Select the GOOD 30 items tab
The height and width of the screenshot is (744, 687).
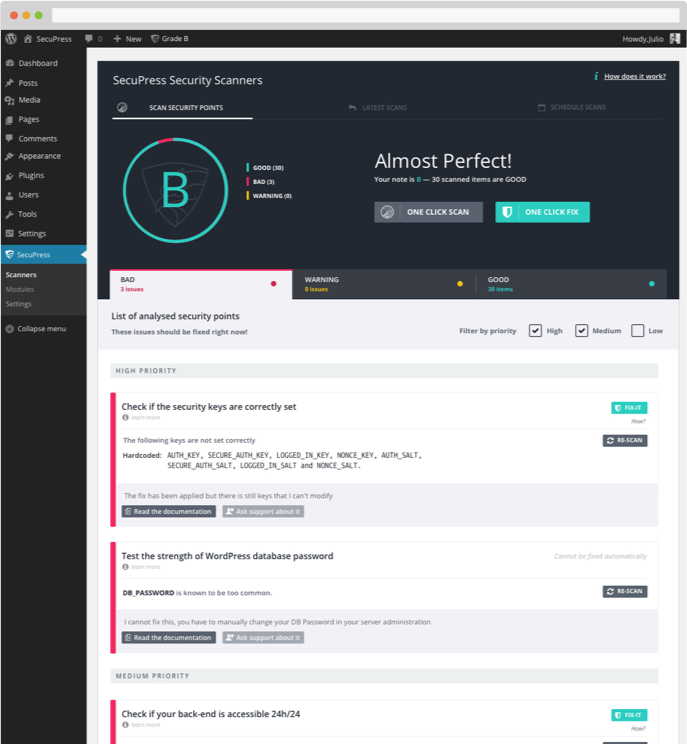coord(571,284)
